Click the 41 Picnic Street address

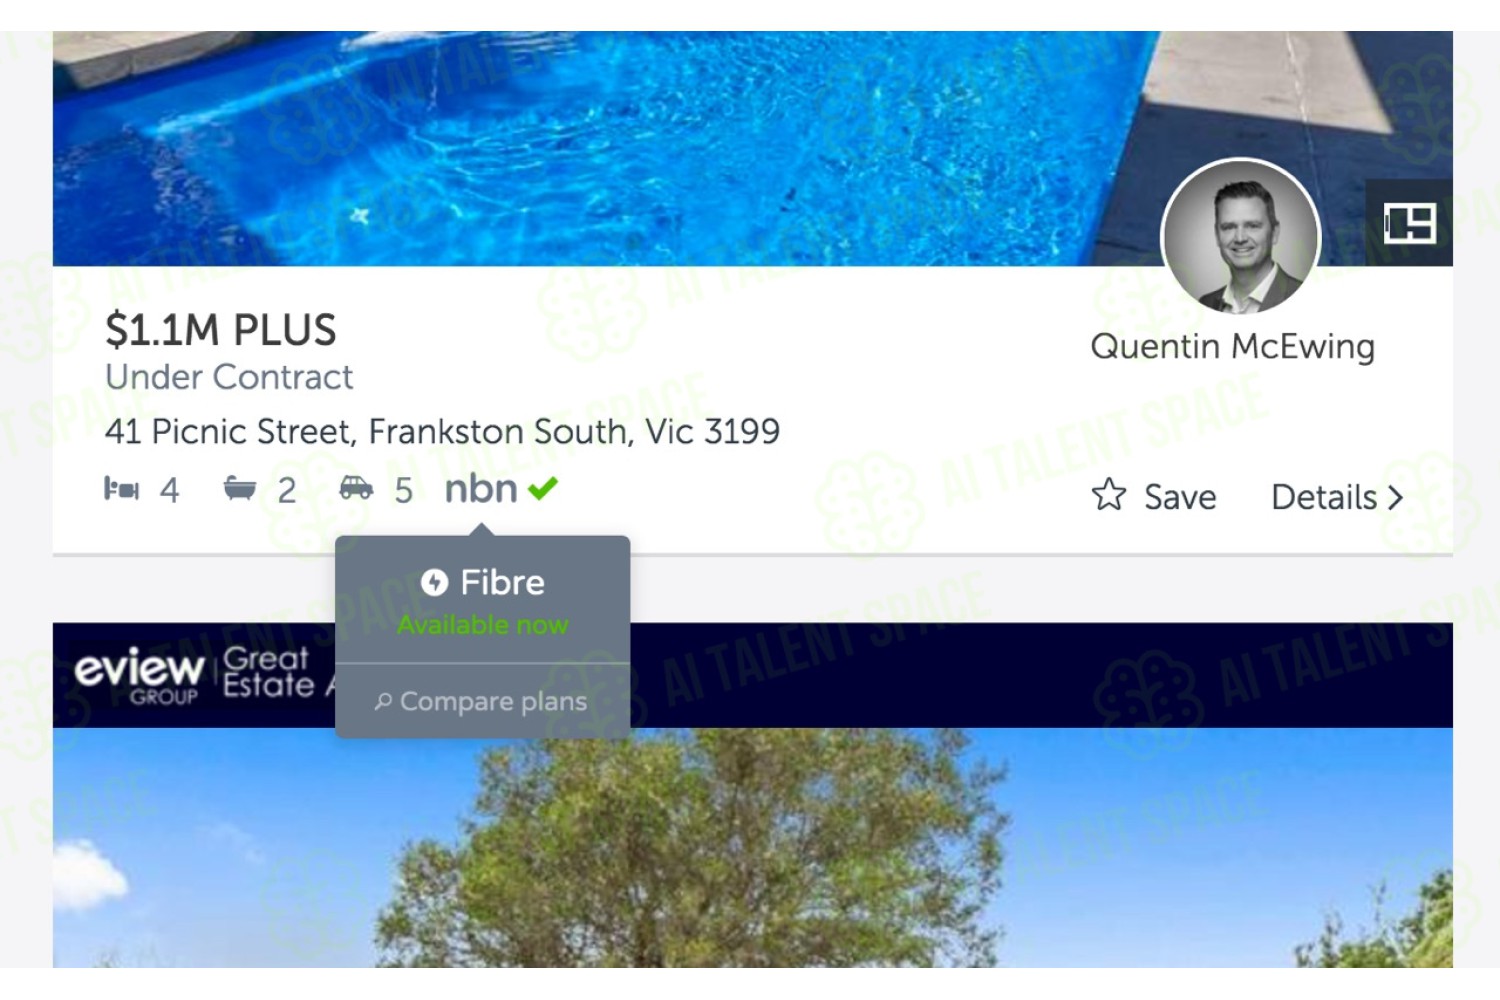(442, 432)
